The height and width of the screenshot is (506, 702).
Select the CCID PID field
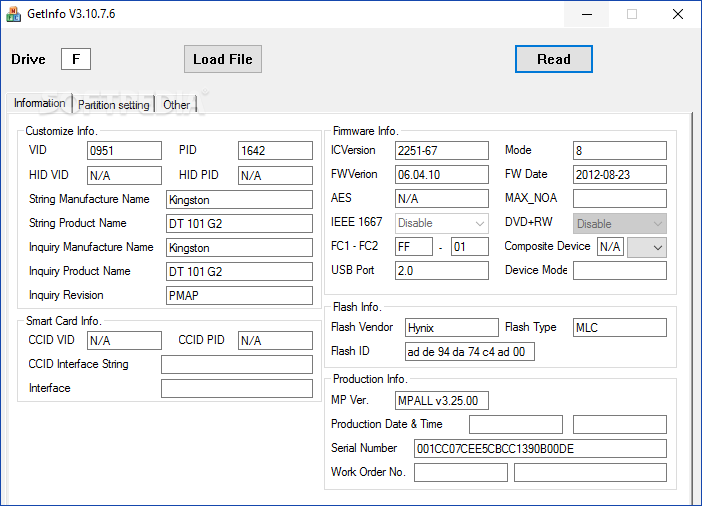275,340
